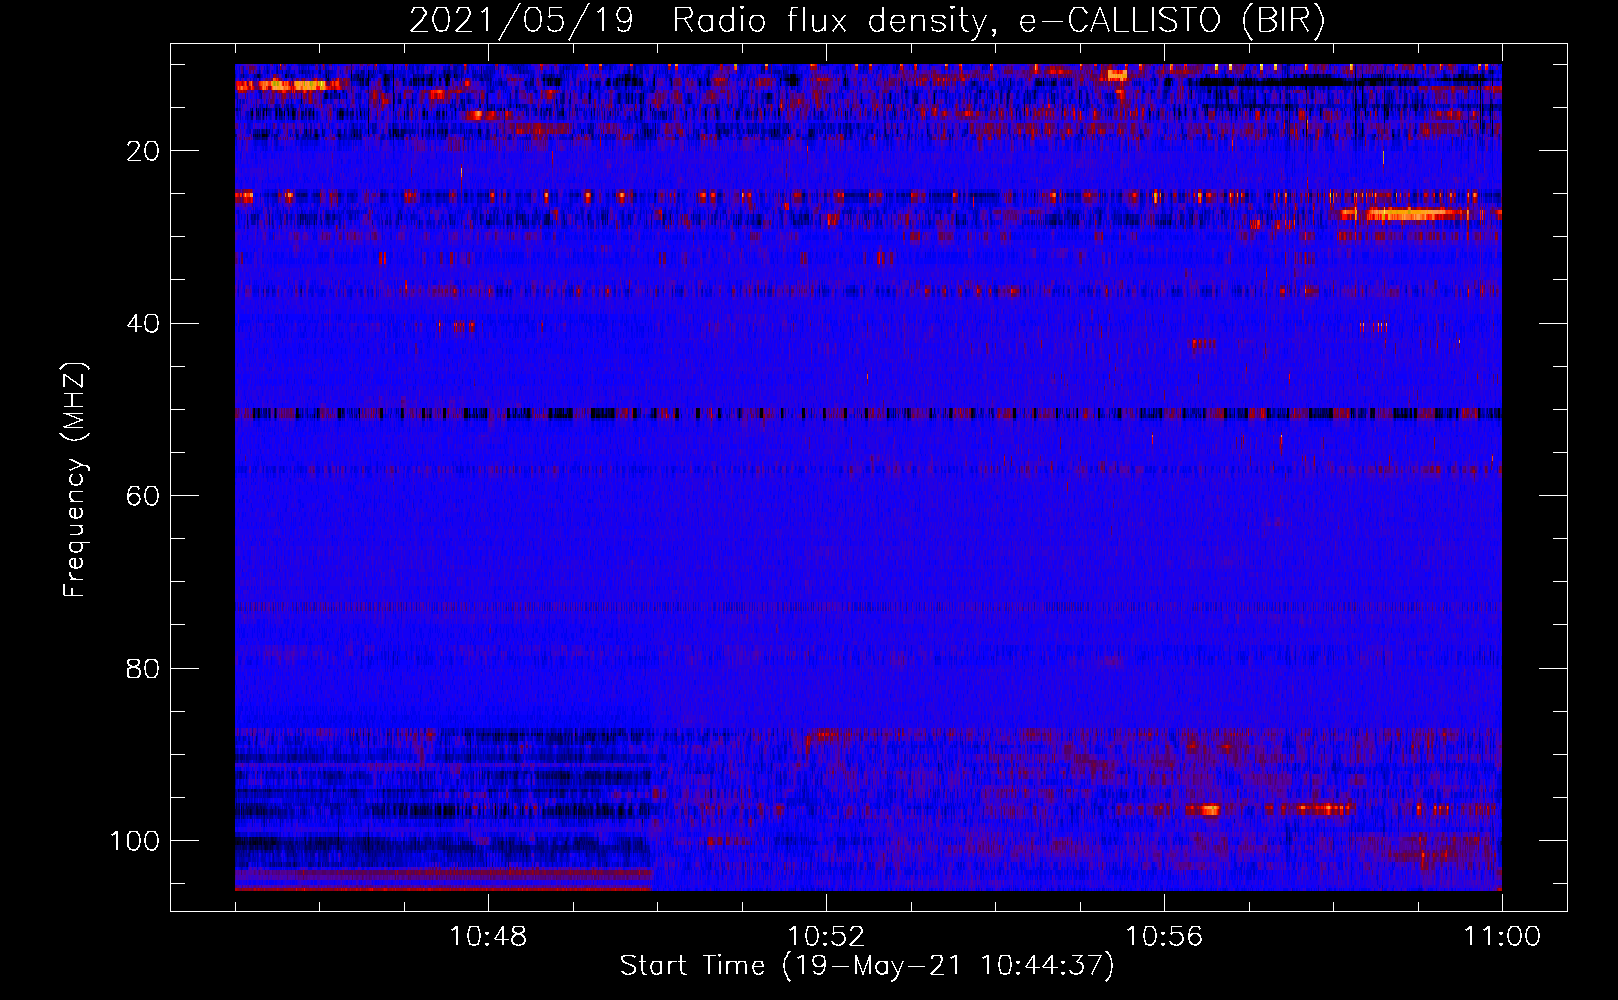Click the "Frequency (MHZ)" axis label
Viewport: 1618px width, 1000px height.
pos(76,479)
